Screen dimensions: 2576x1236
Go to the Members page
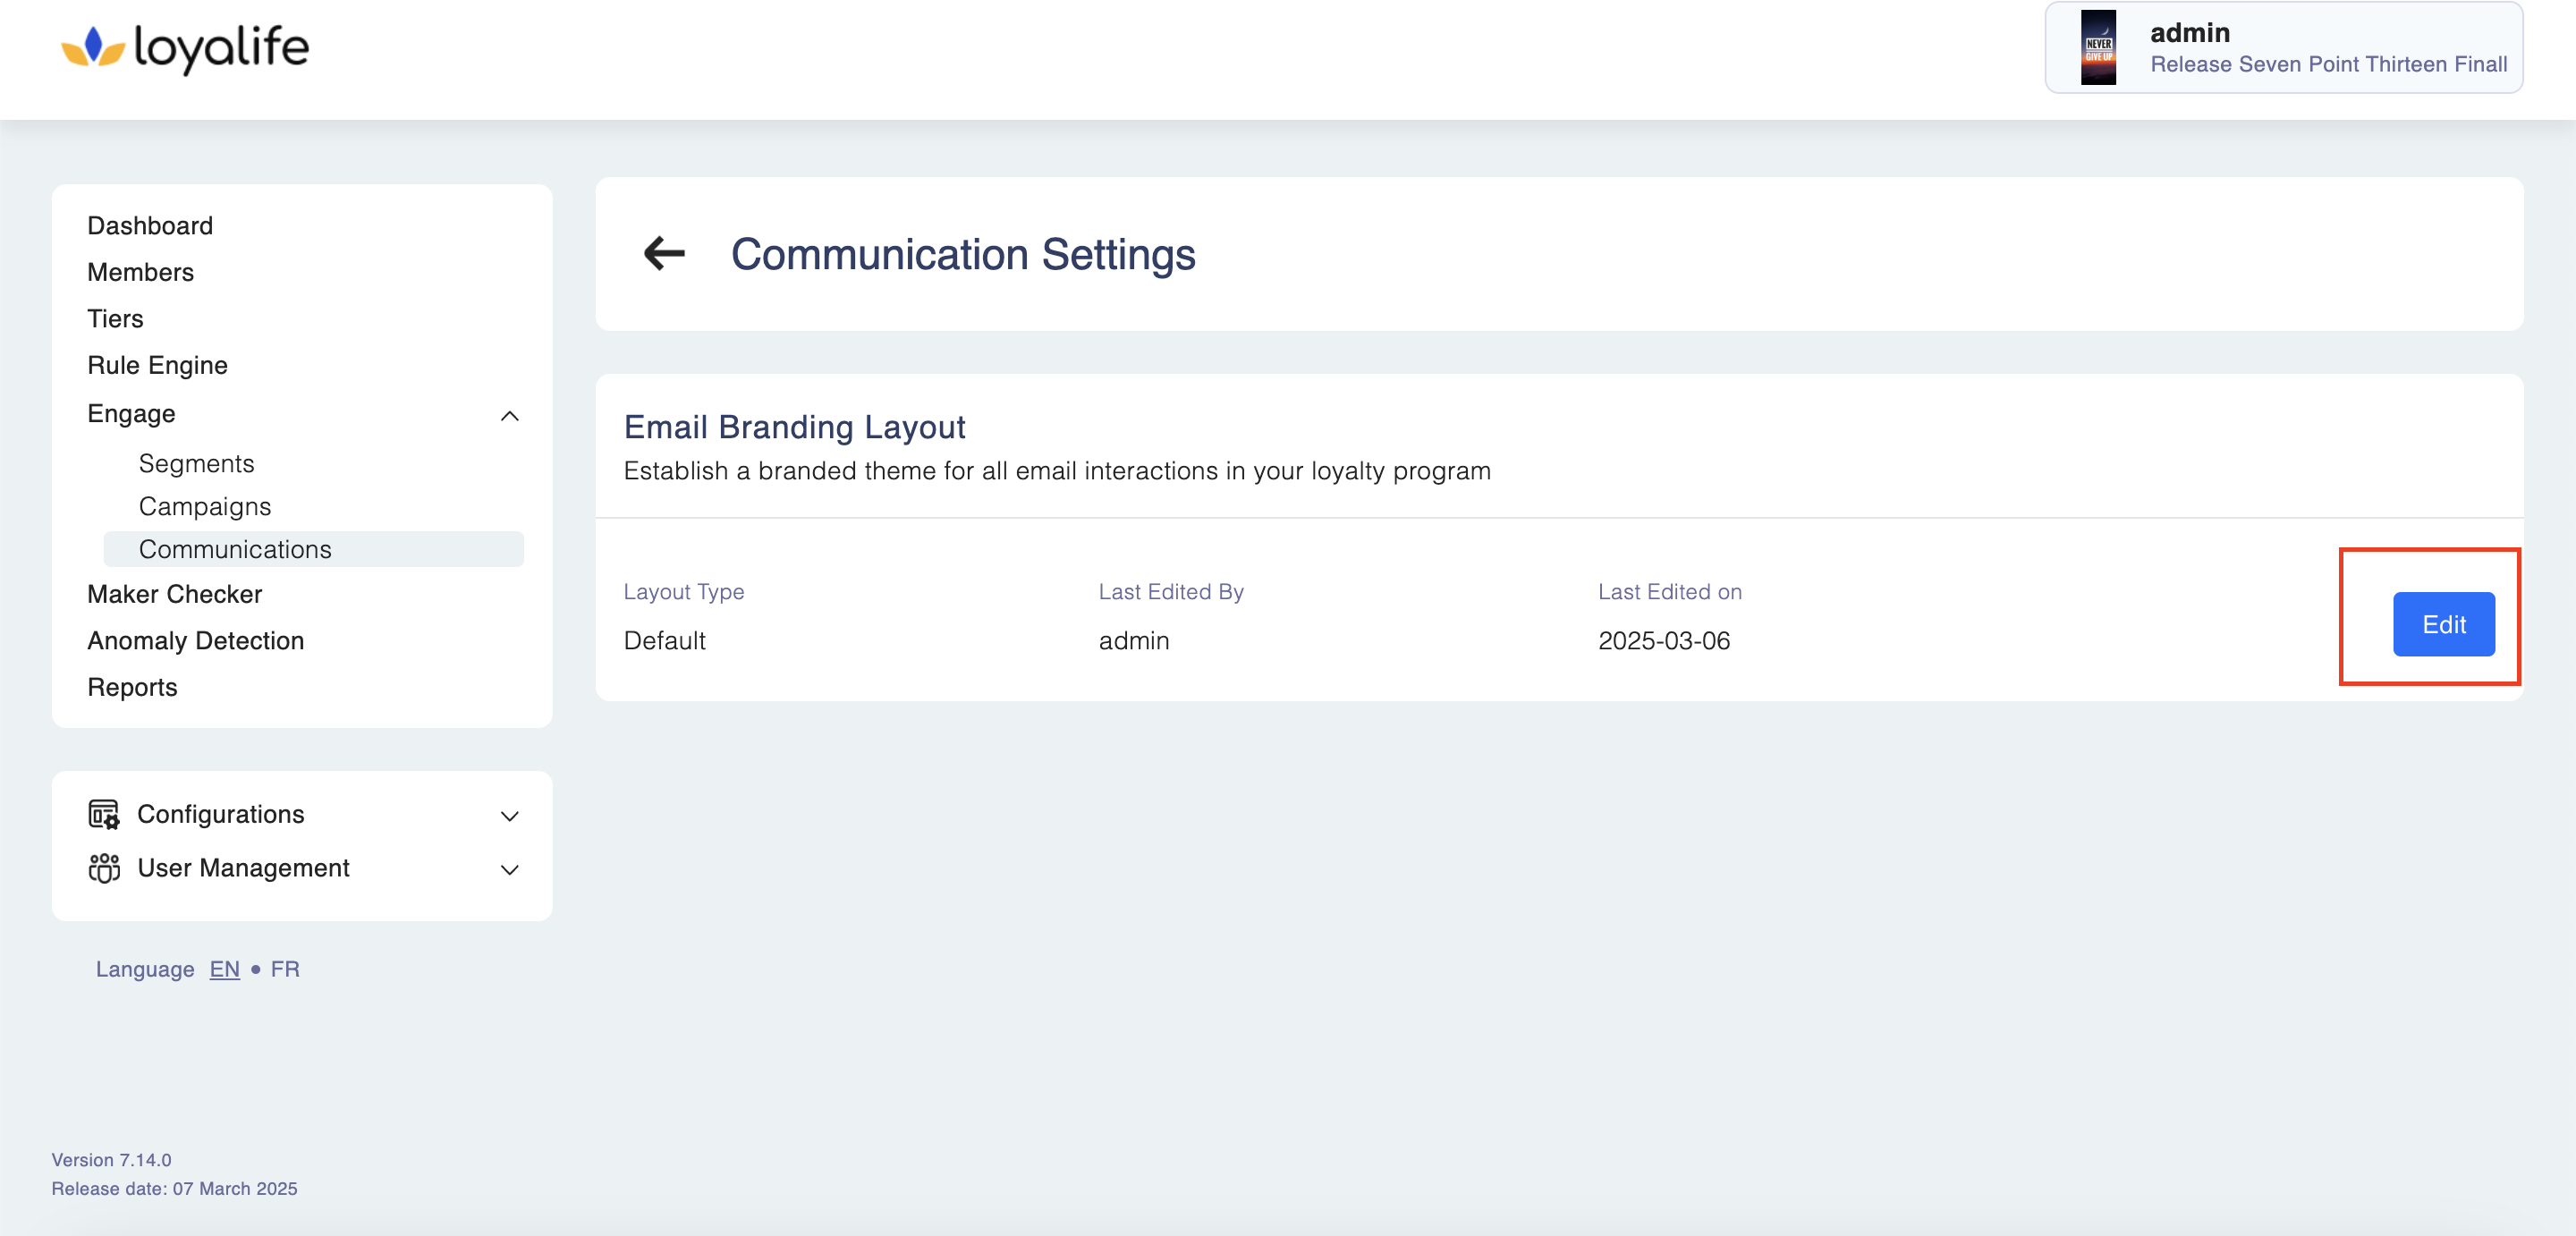(x=141, y=272)
